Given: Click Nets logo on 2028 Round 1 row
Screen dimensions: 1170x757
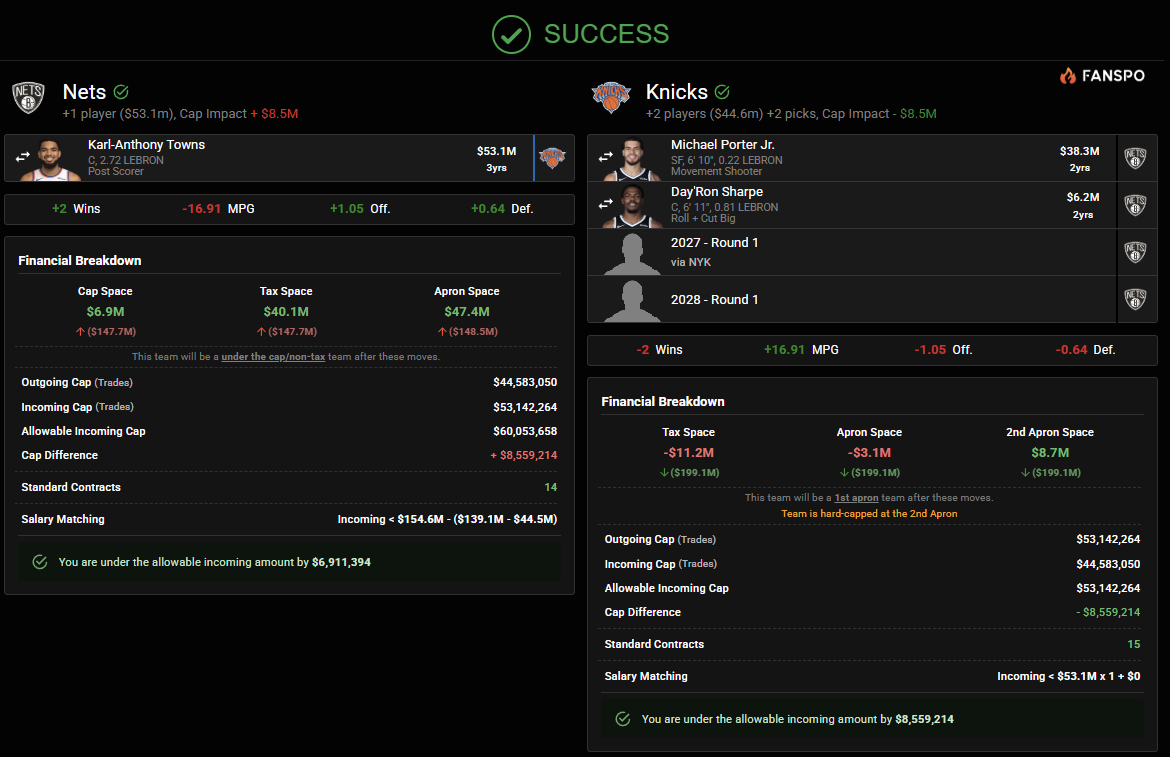Looking at the screenshot, I should [x=1135, y=299].
